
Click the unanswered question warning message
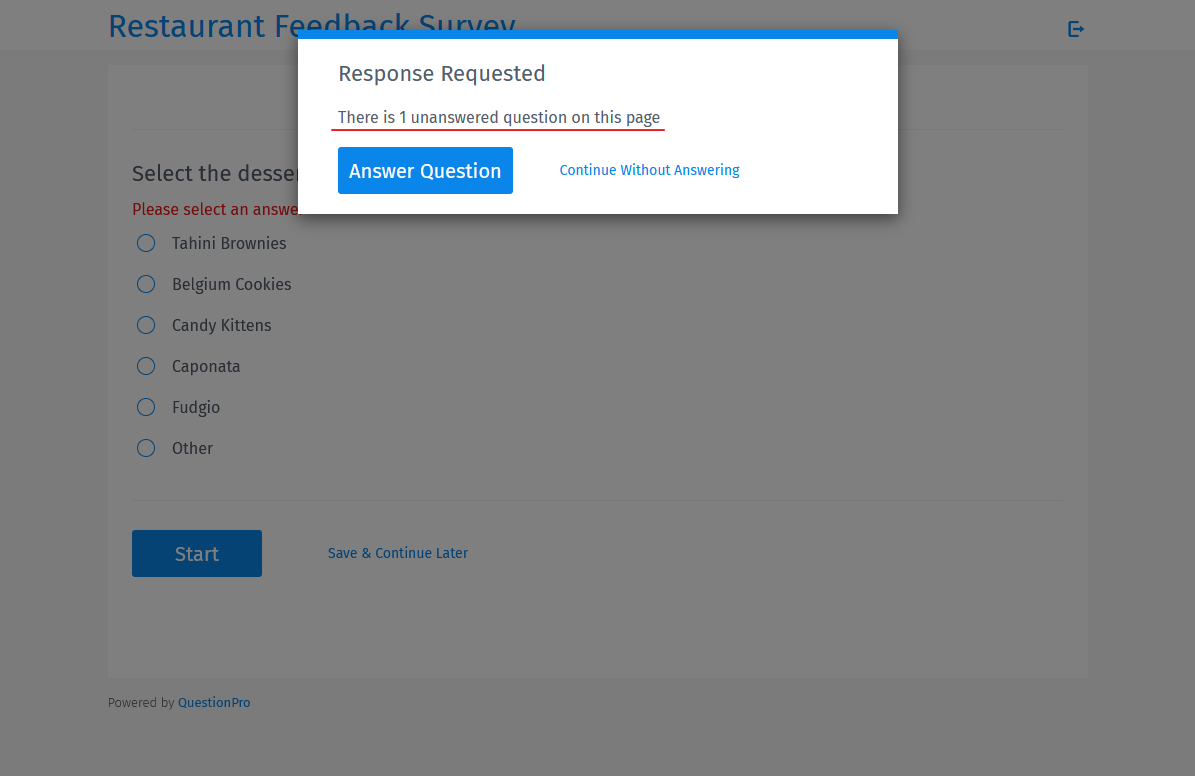[497, 117]
